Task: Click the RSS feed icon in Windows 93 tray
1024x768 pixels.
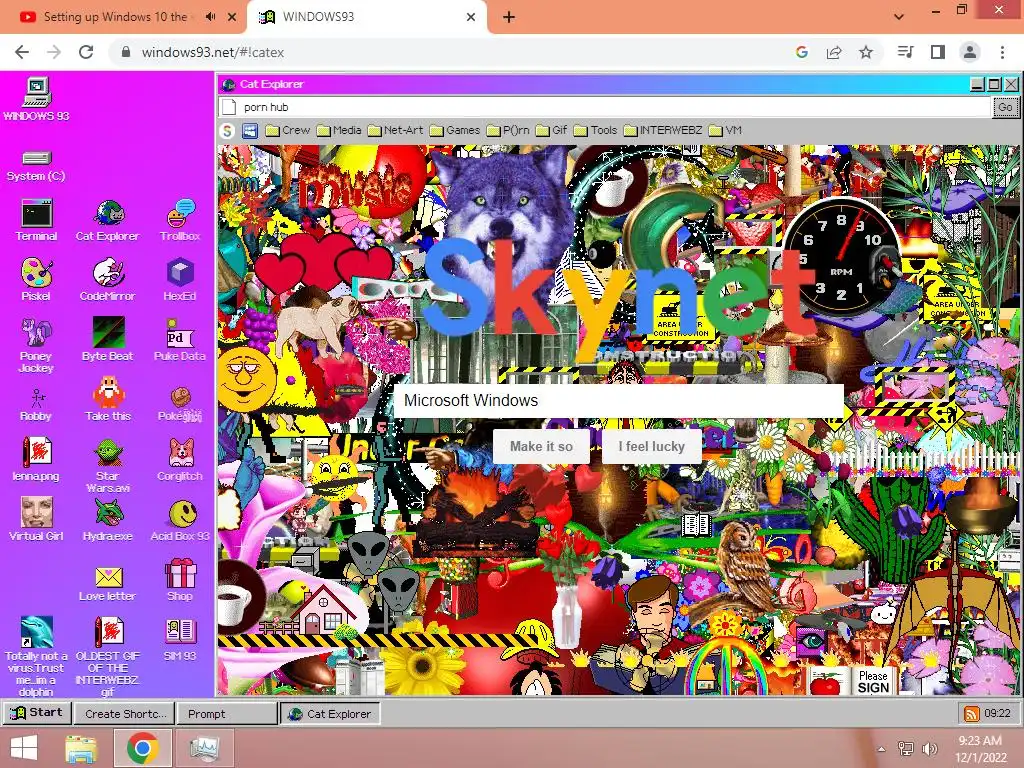Action: click(972, 714)
